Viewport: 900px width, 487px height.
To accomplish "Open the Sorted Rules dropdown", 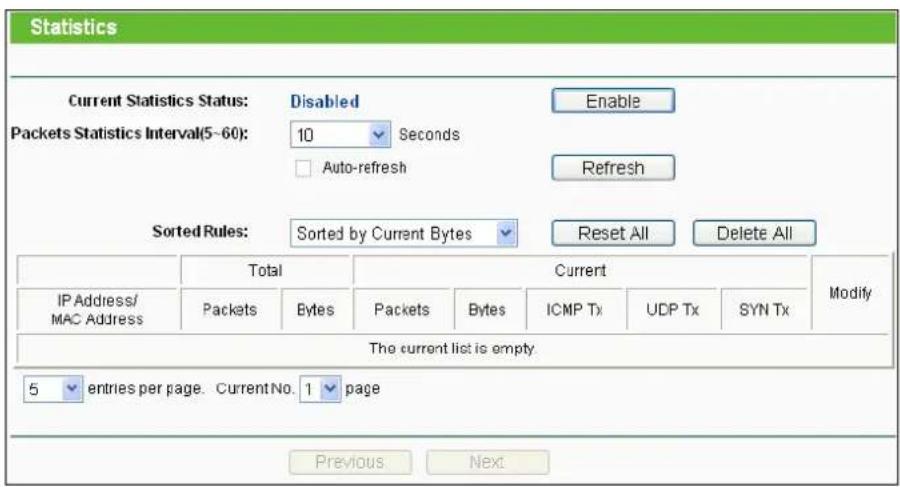I will point(404,233).
